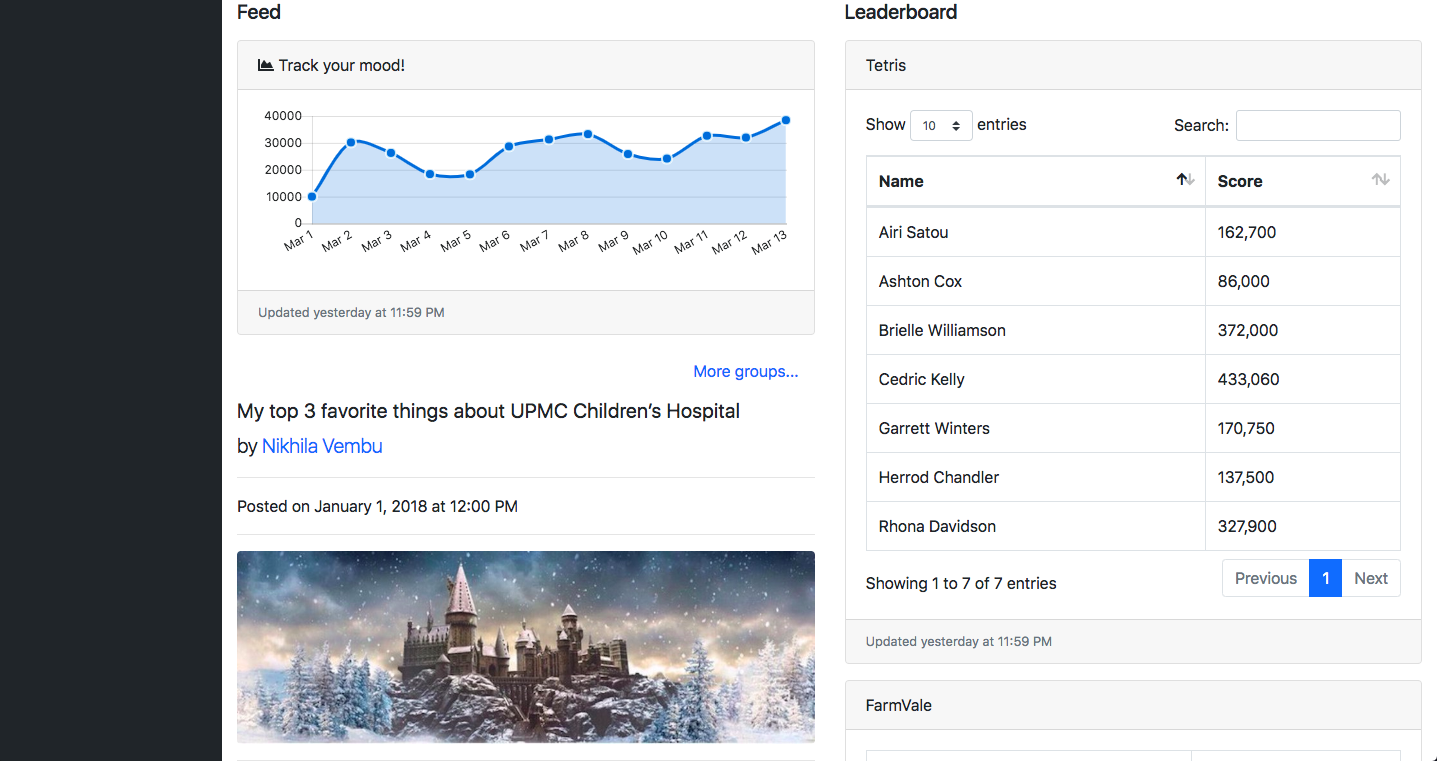Focus the leaderboard Search field

[x=1318, y=125]
